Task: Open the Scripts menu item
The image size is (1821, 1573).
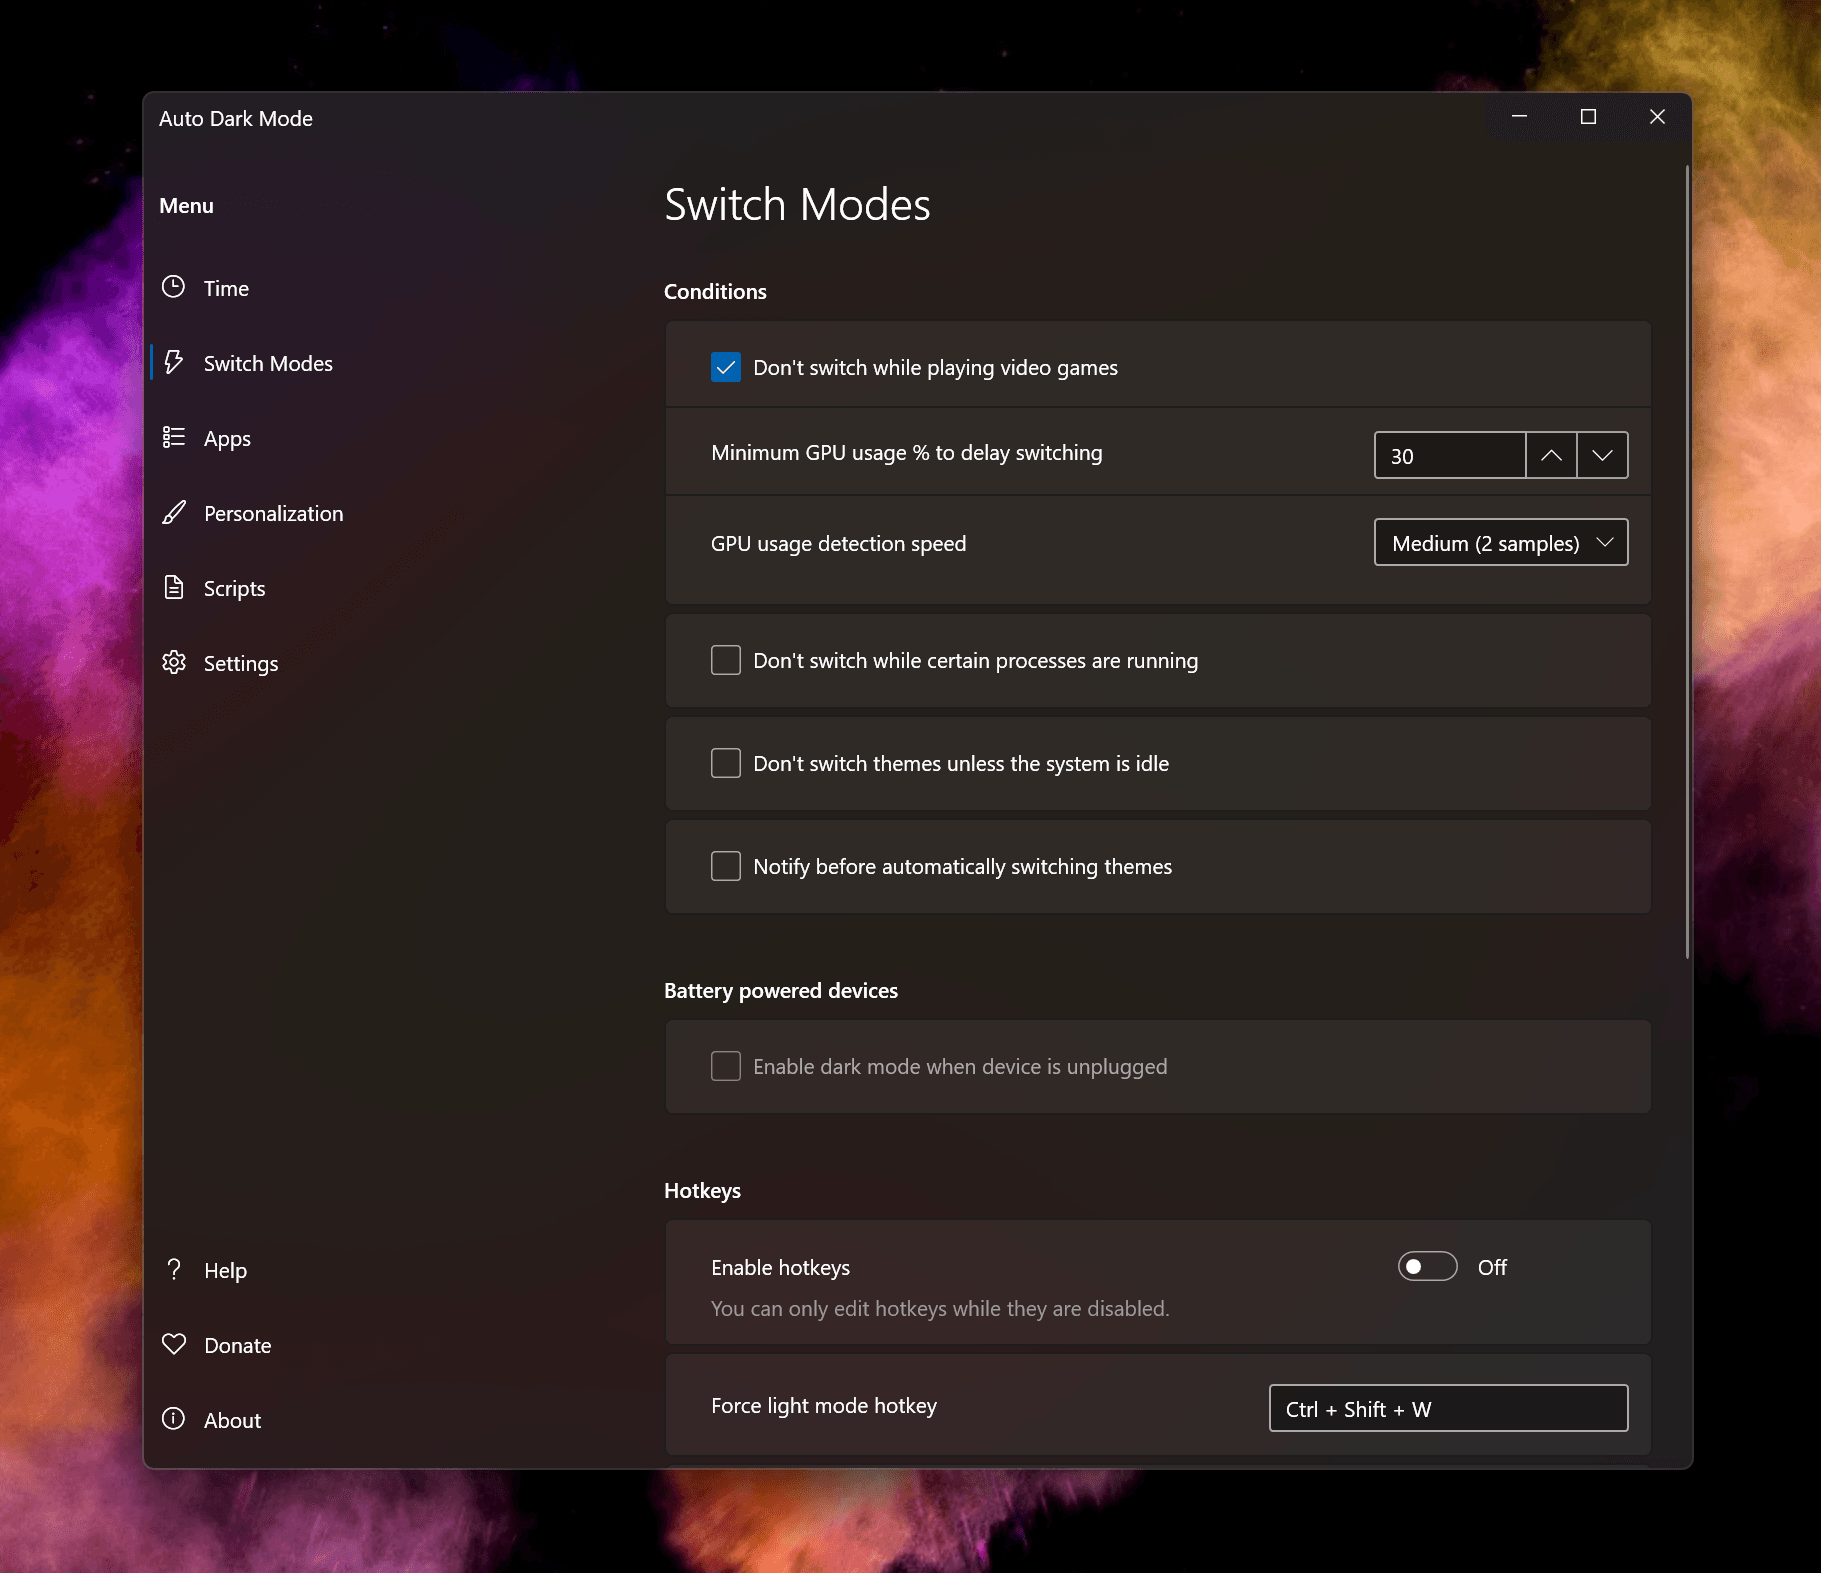Action: [234, 588]
